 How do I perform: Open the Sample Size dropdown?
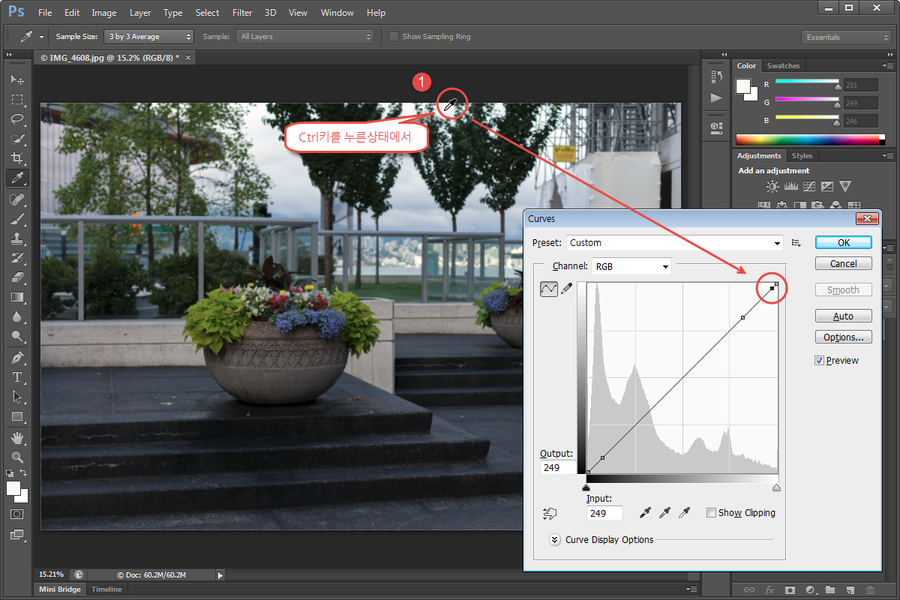click(148, 37)
